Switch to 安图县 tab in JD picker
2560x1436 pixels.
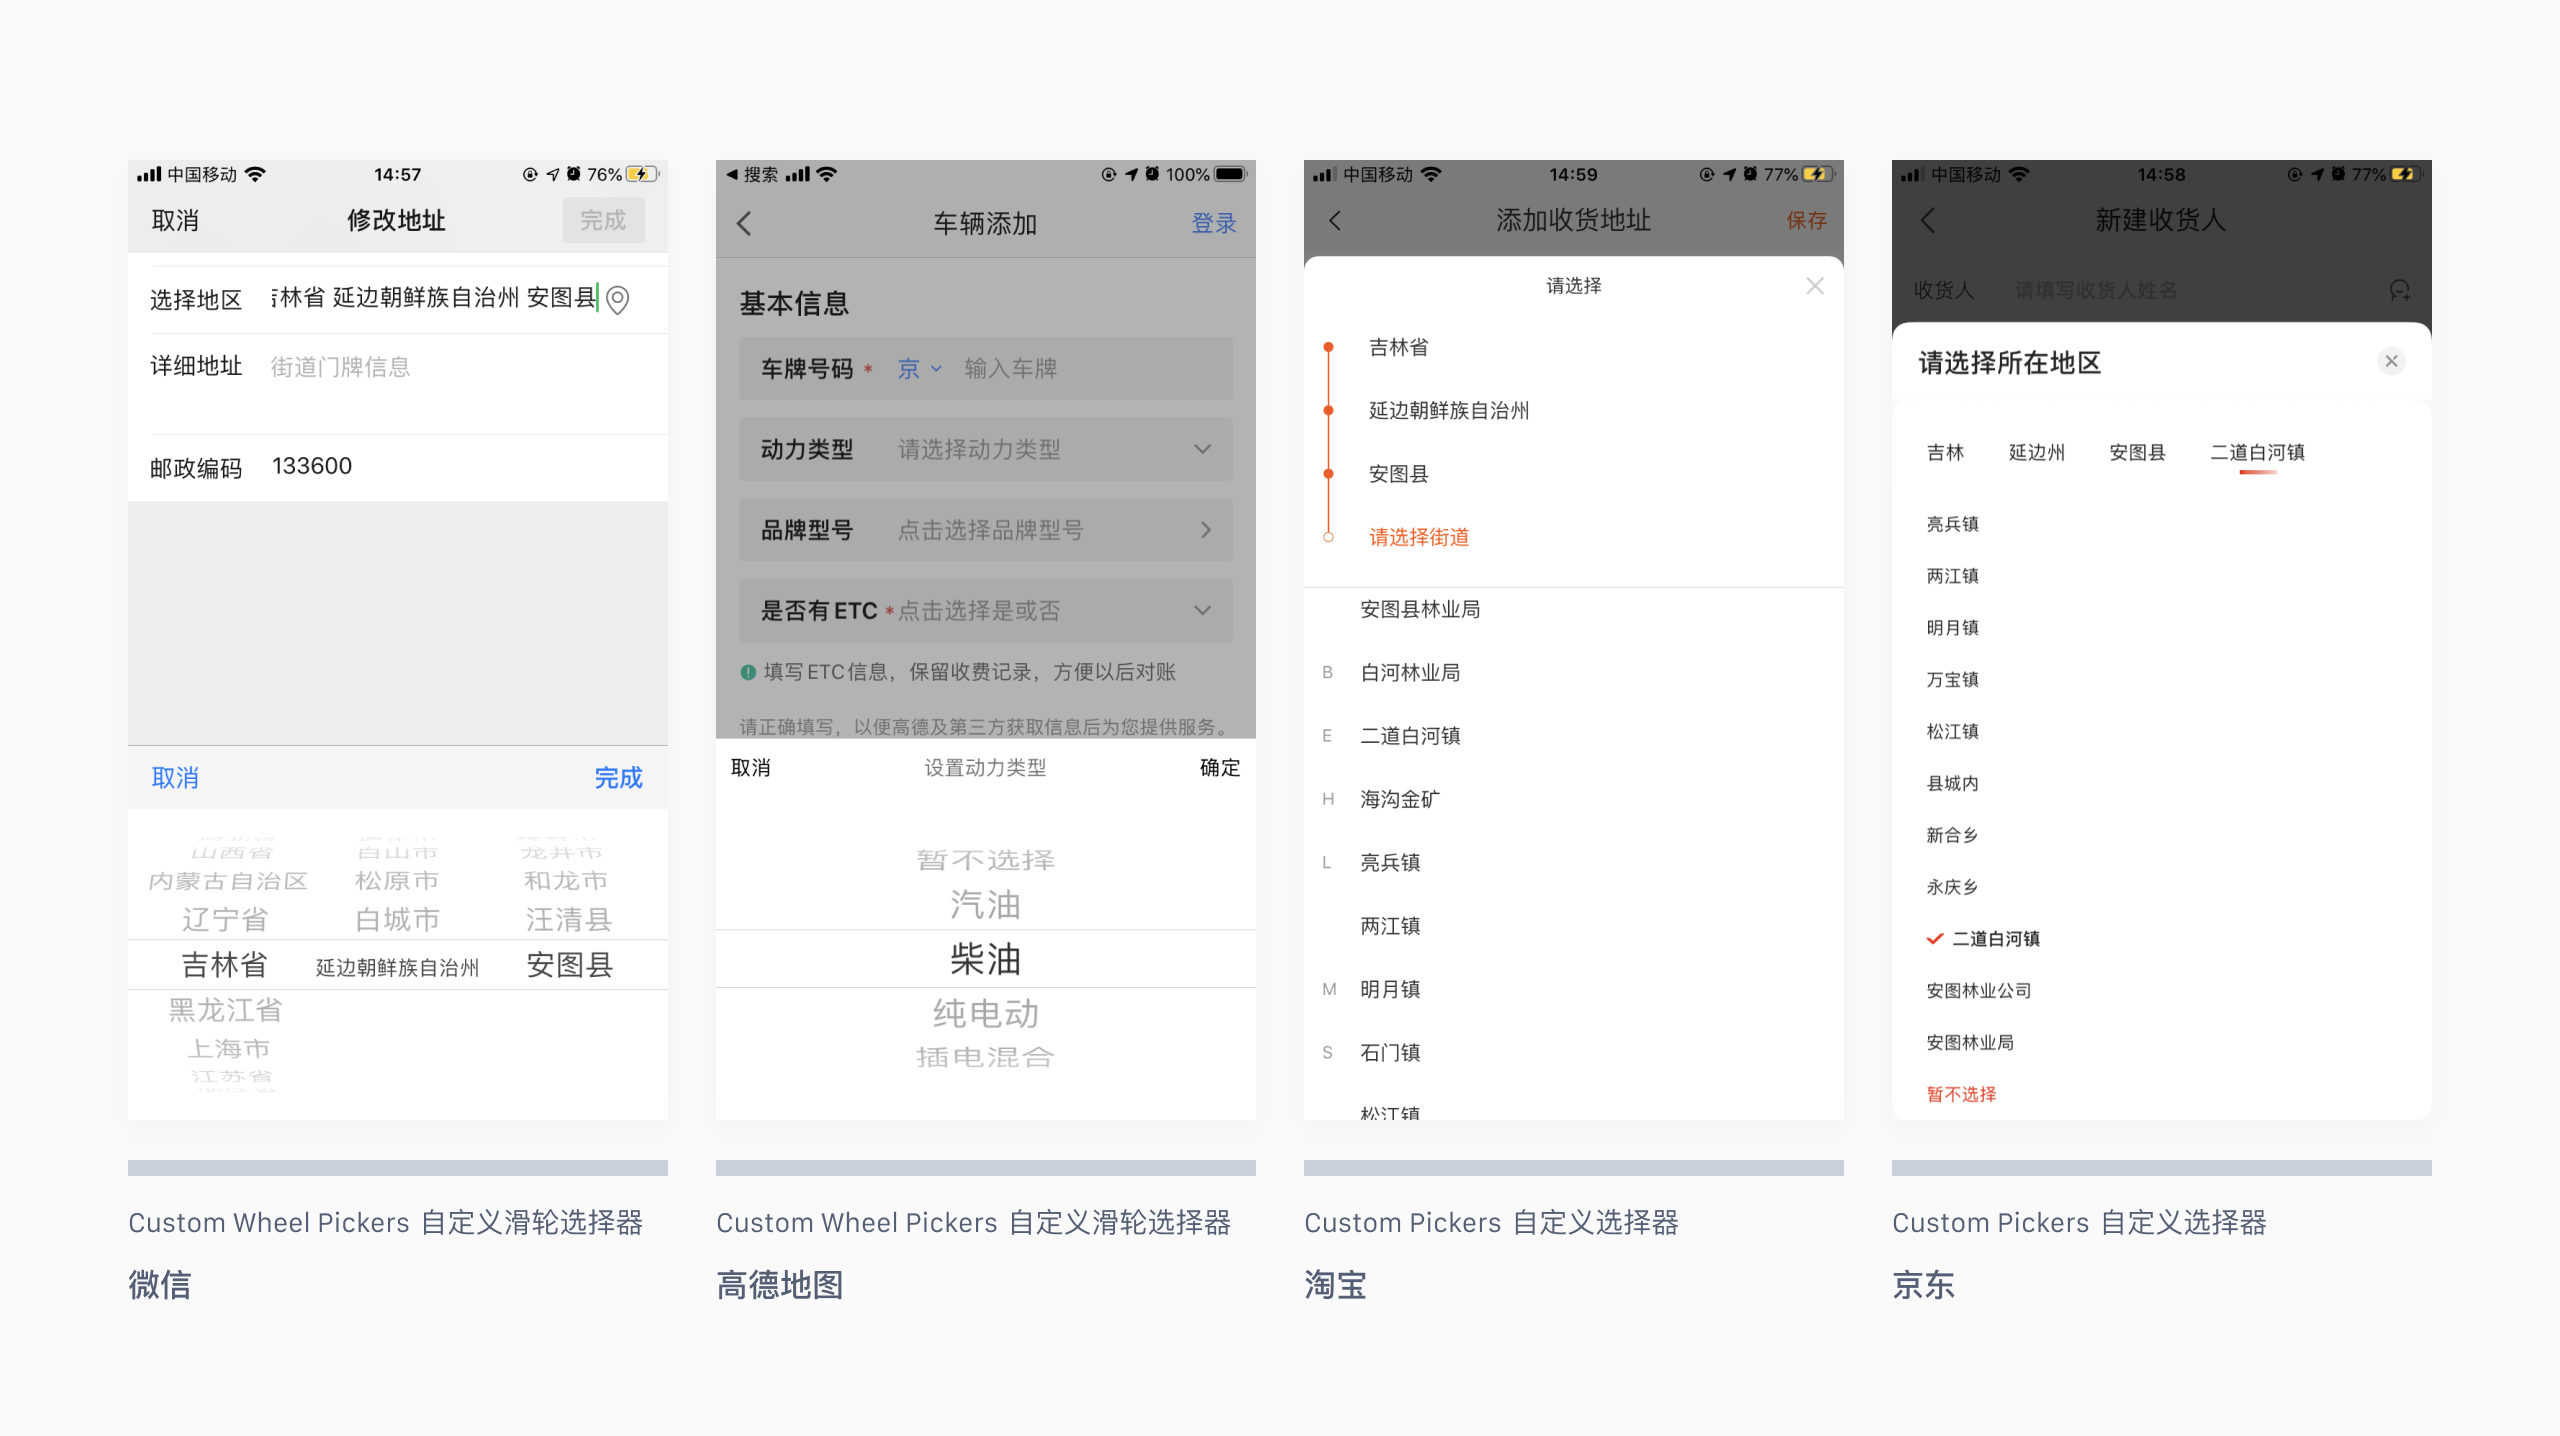tap(2137, 453)
